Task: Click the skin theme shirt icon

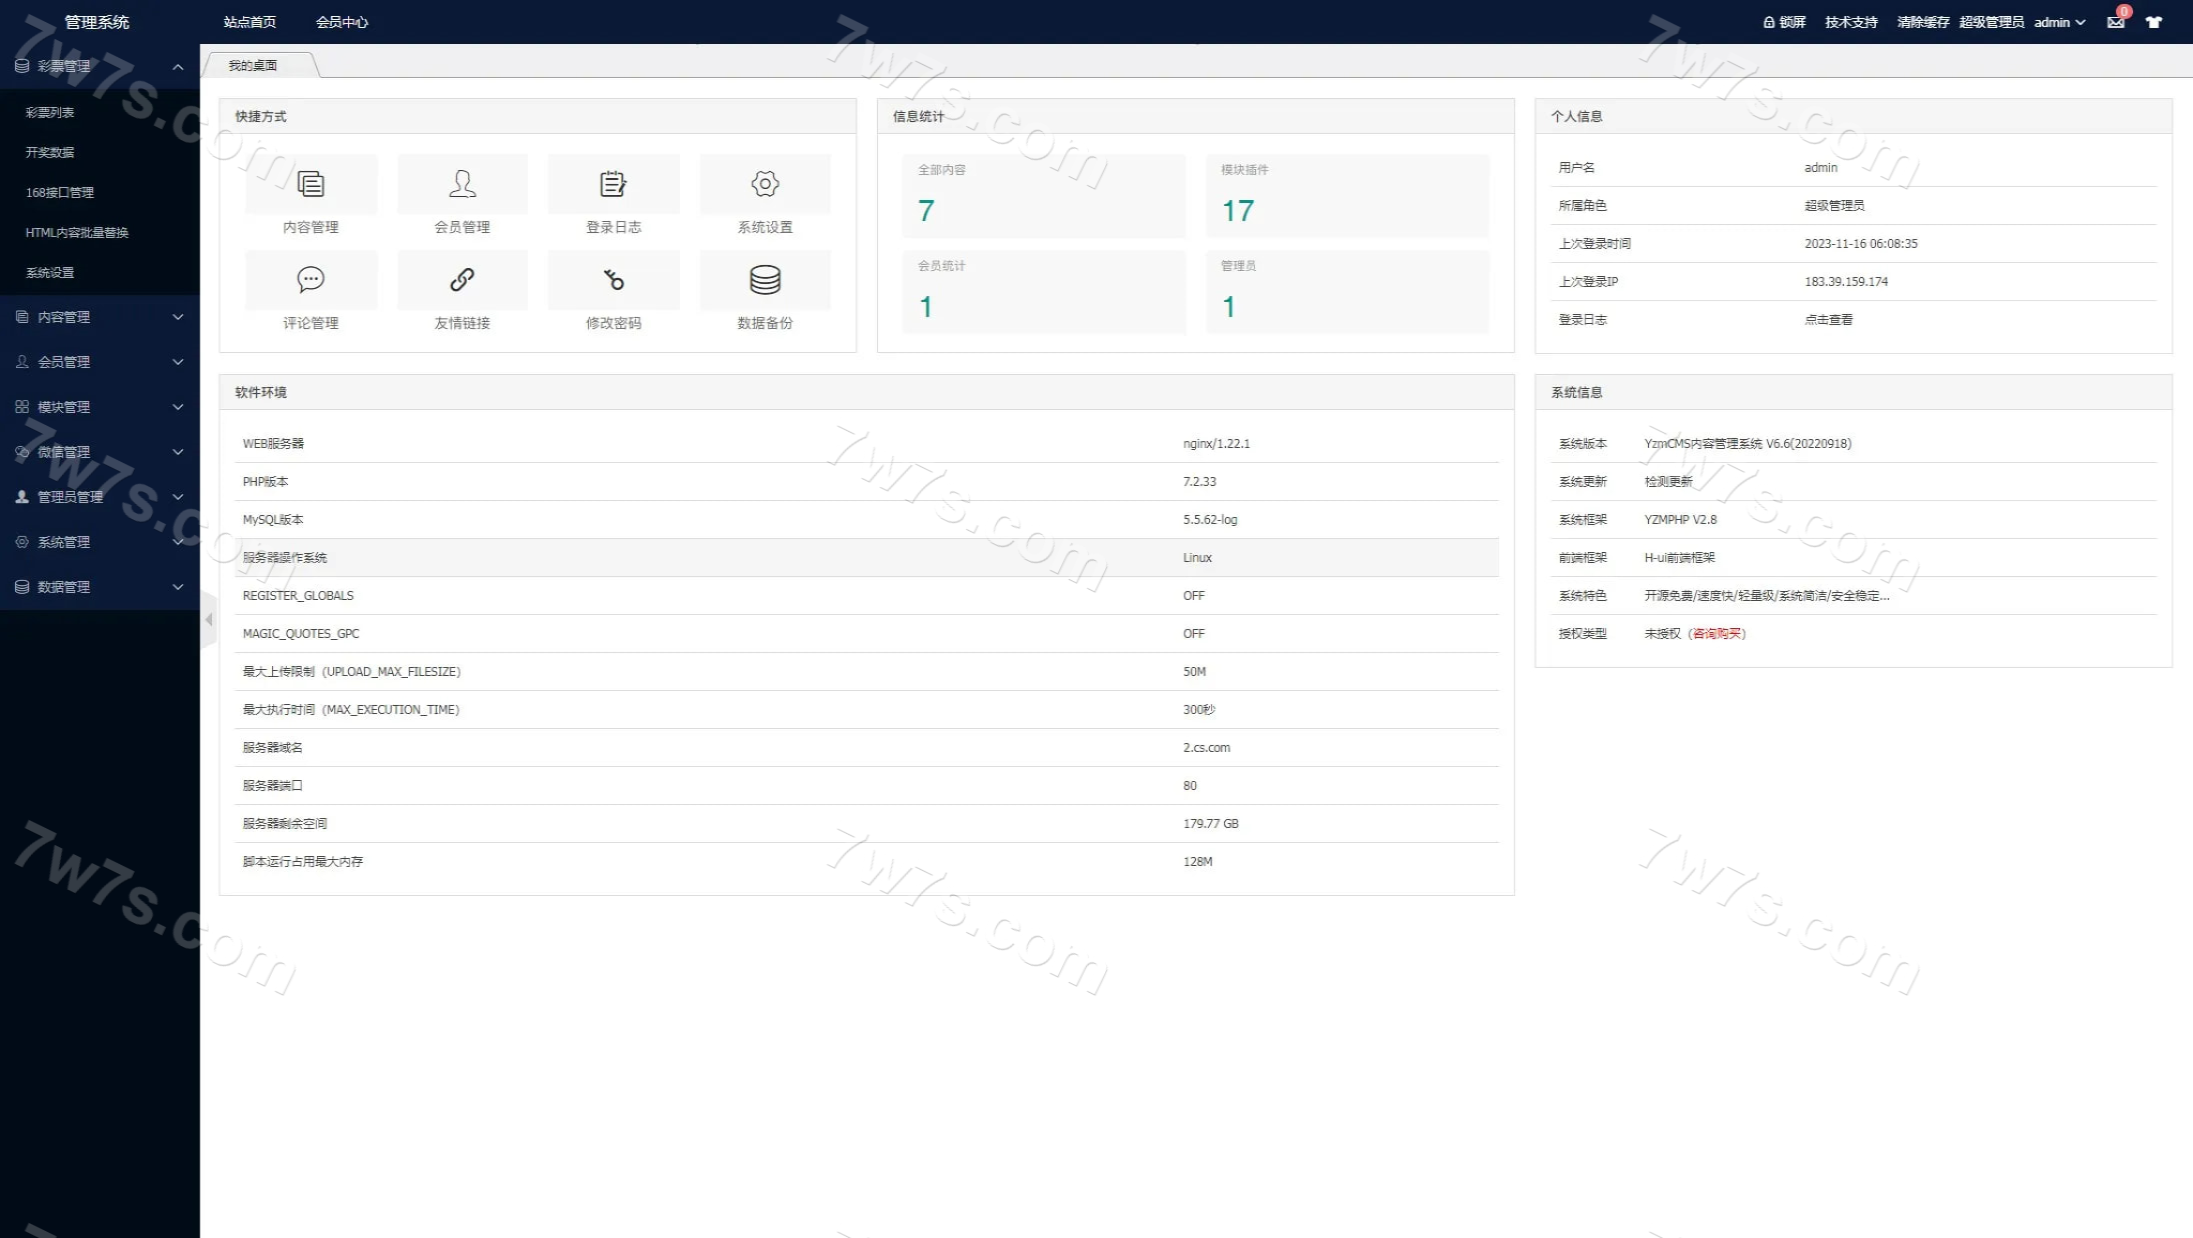Action: (x=2154, y=22)
